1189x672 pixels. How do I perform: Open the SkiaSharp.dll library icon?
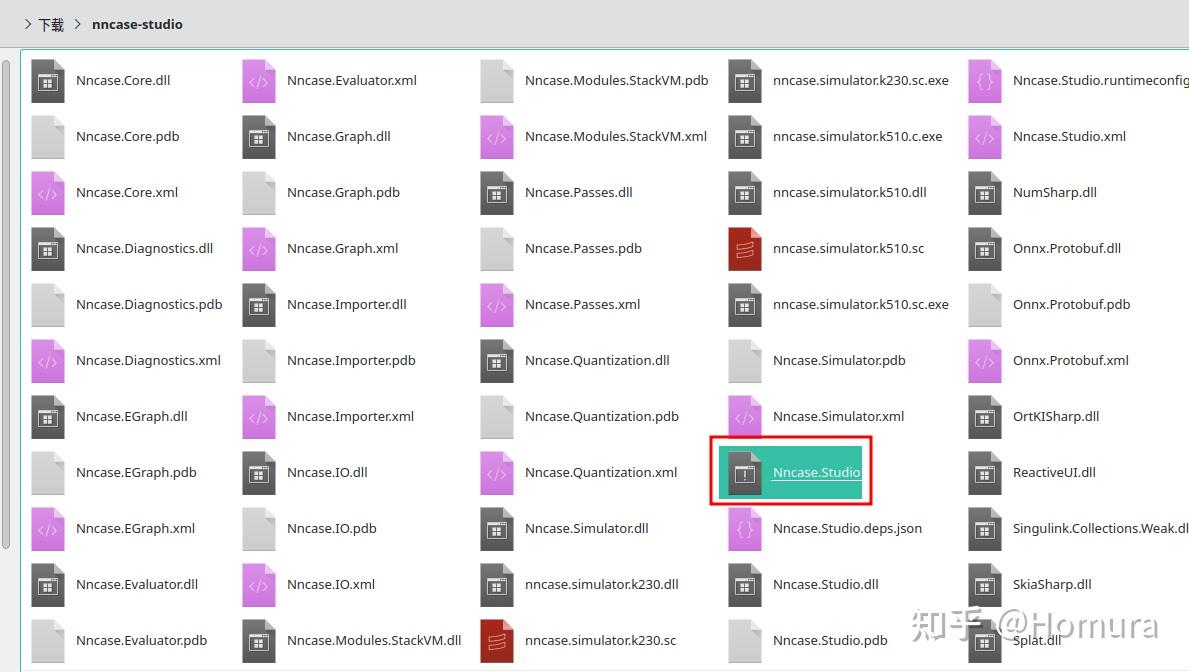click(985, 584)
